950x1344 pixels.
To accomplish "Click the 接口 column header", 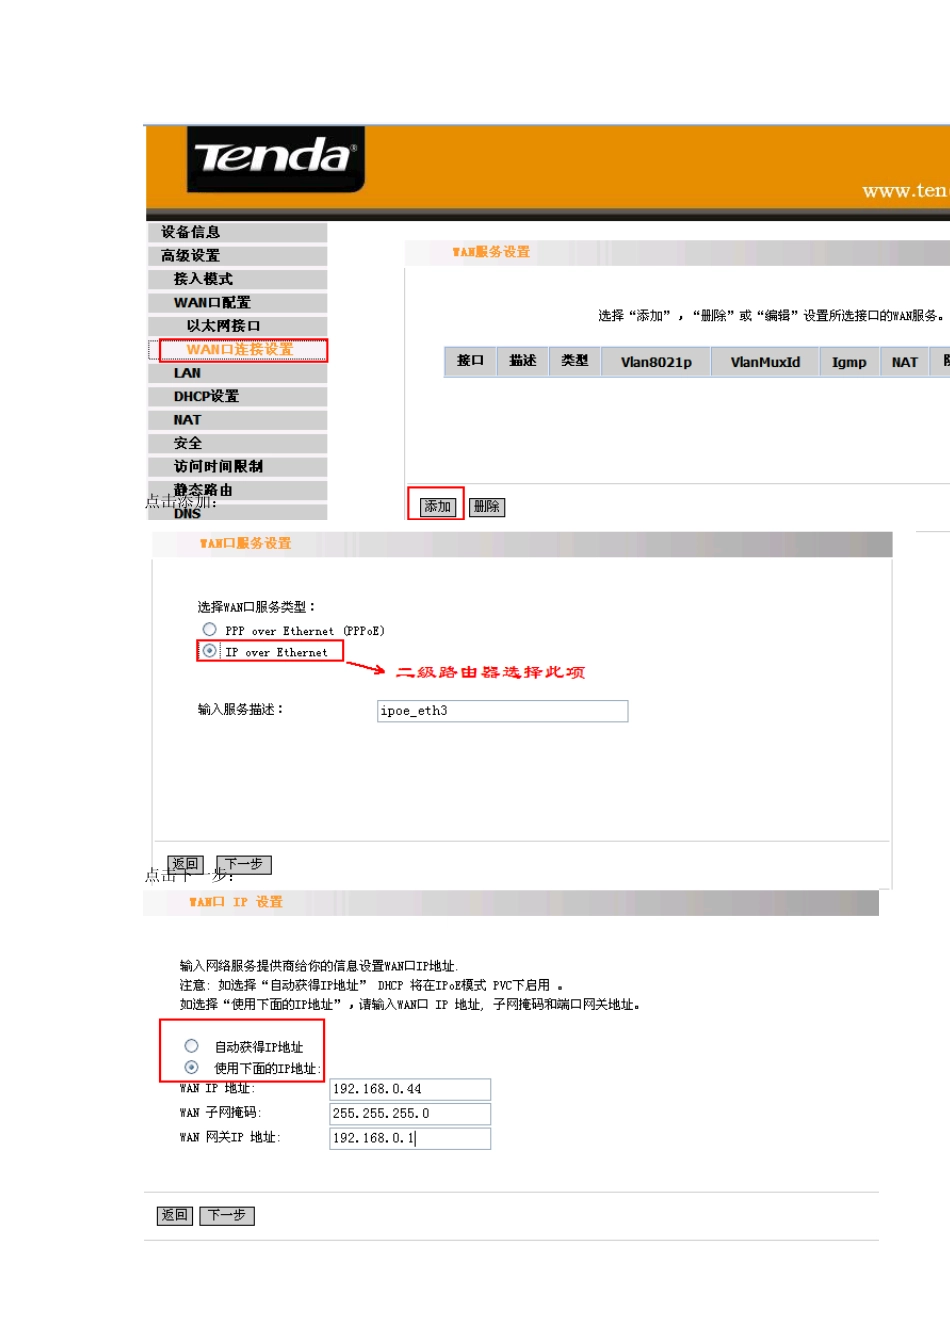I will click(470, 361).
